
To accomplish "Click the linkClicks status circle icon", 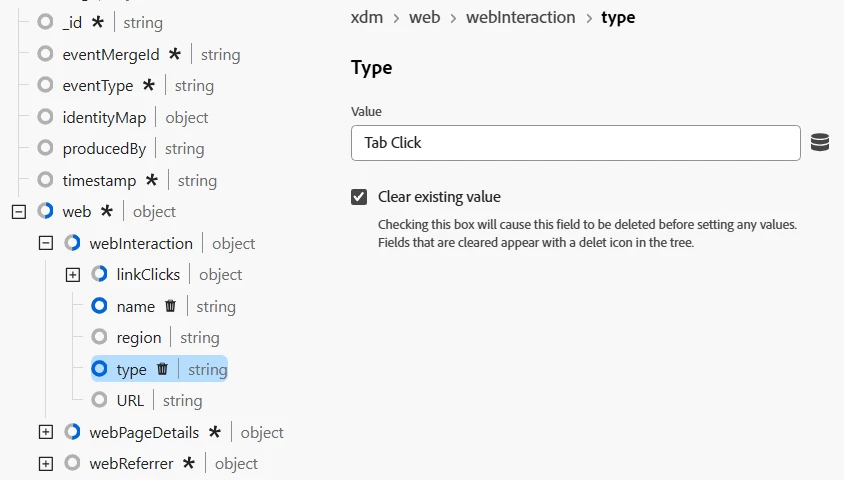I will 100,274.
